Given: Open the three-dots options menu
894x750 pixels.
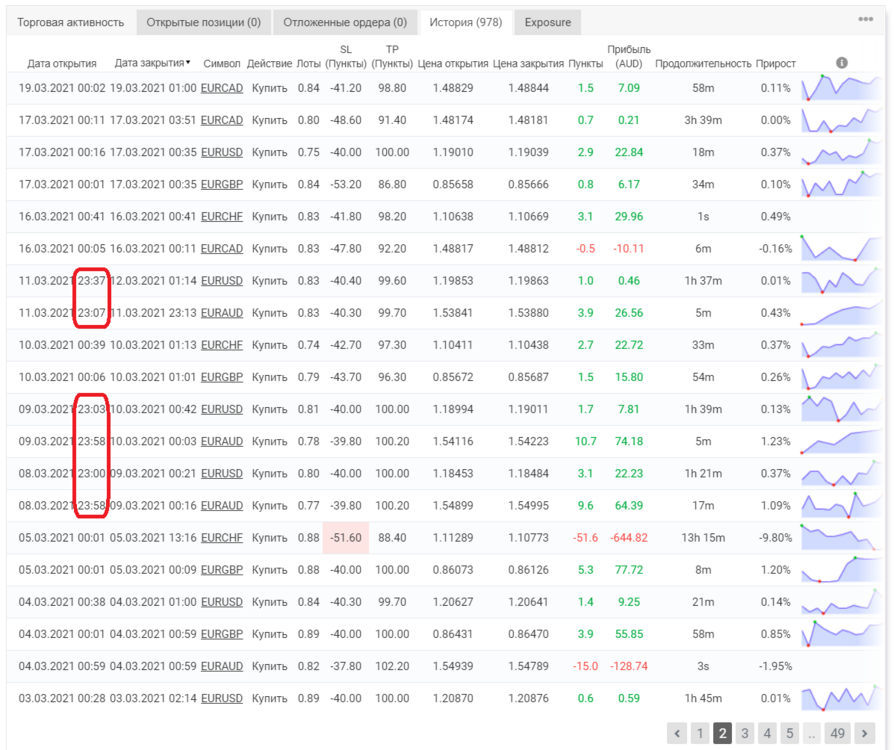Looking at the screenshot, I should tap(865, 19).
